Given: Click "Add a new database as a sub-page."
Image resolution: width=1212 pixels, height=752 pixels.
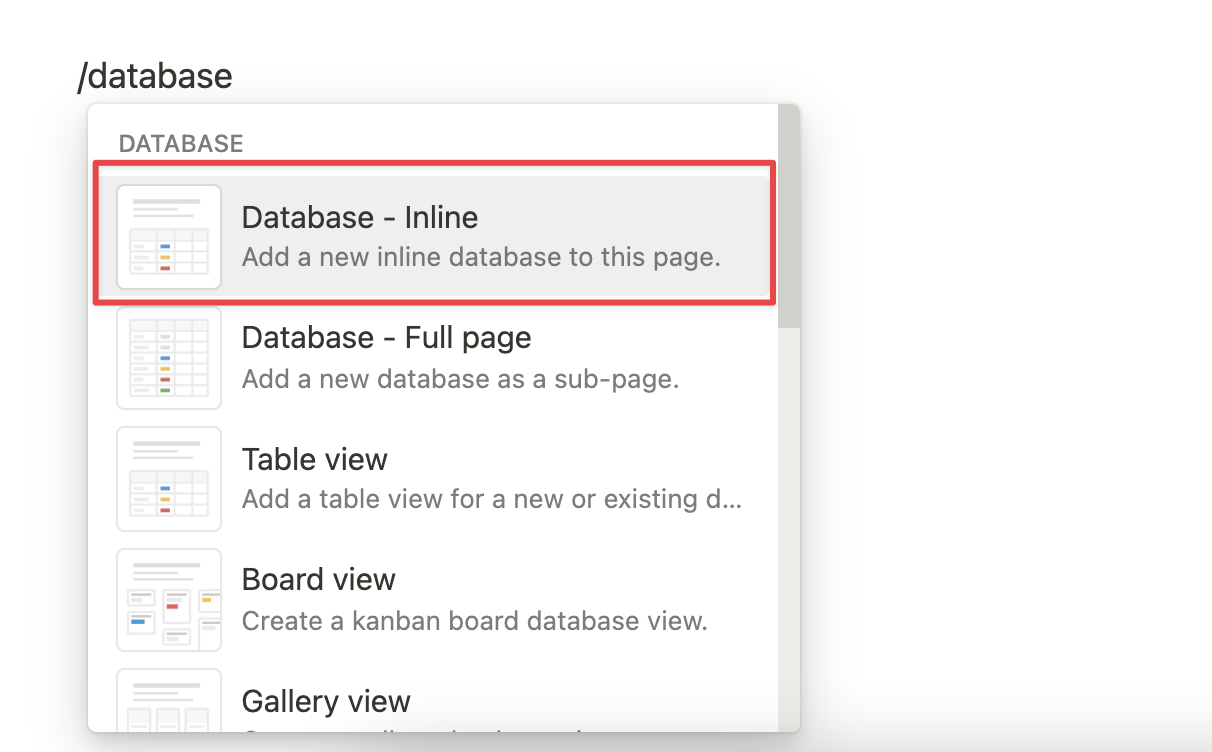Looking at the screenshot, I should (460, 379).
